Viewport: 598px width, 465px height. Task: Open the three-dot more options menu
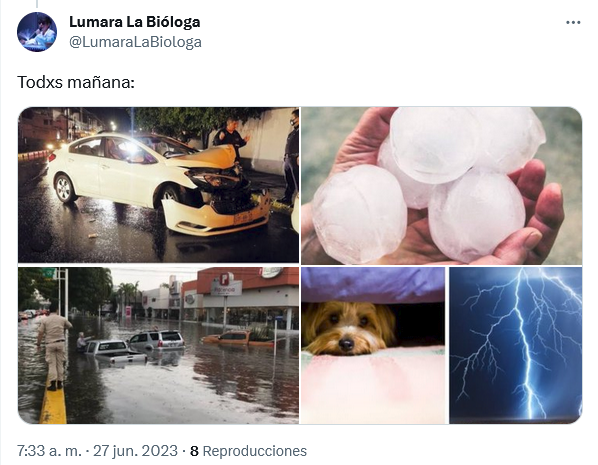(x=573, y=23)
